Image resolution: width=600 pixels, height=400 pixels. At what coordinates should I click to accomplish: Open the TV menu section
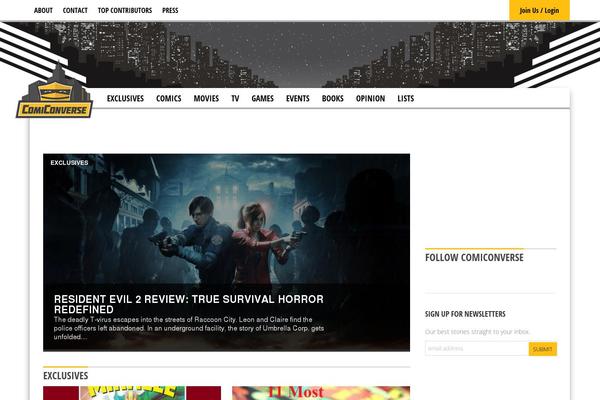coord(235,98)
